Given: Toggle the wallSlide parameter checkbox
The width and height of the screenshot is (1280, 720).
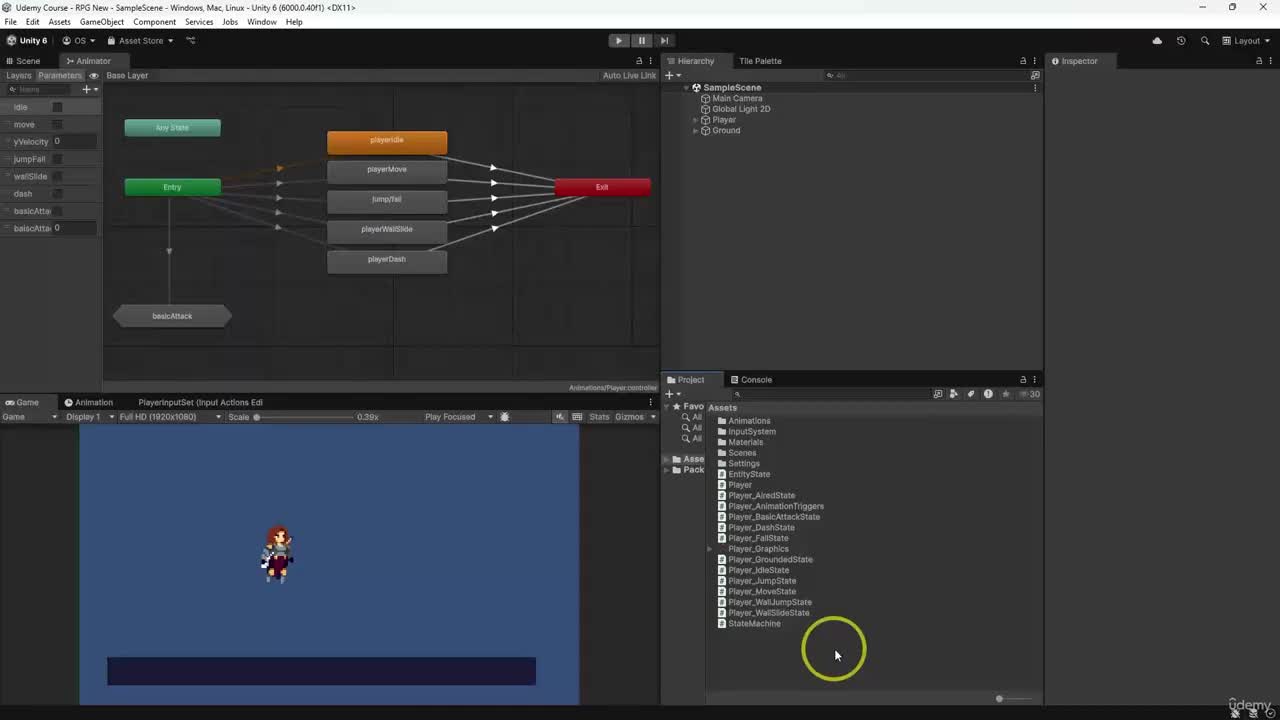Looking at the screenshot, I should pyautogui.click(x=57, y=177).
